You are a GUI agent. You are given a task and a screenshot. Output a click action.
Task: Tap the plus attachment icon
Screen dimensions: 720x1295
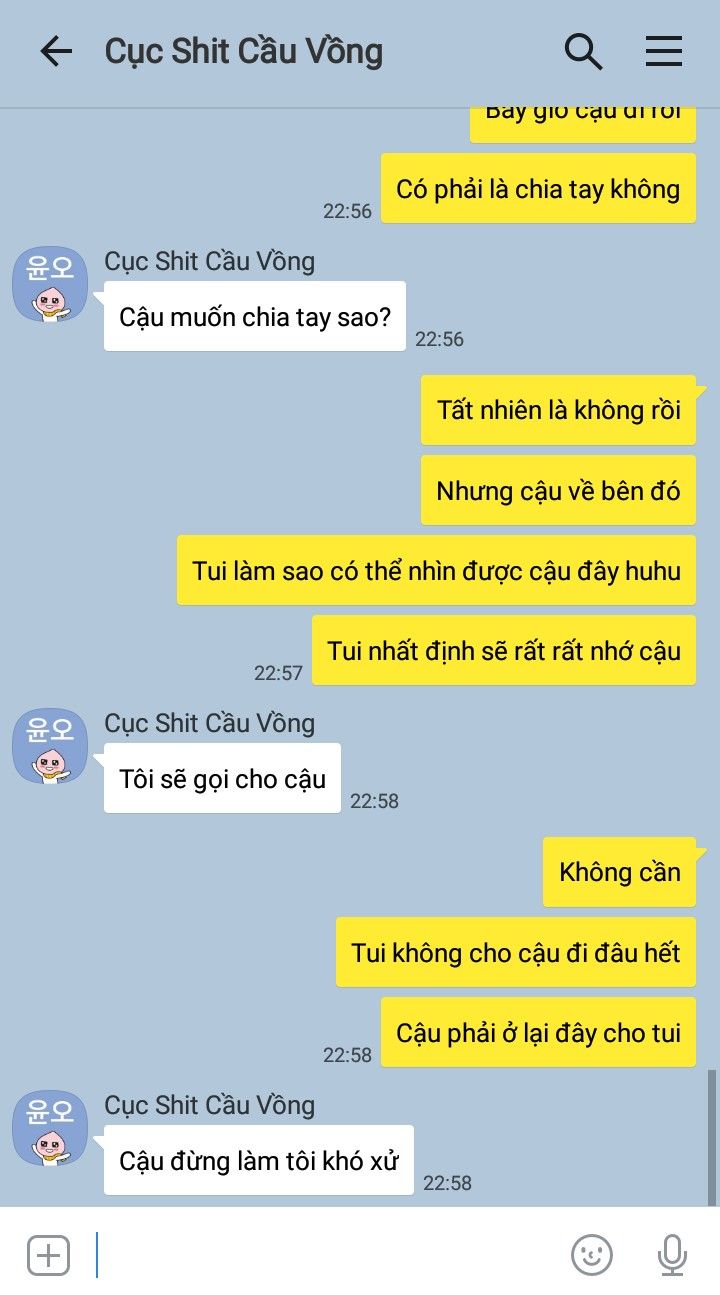pos(48,1254)
